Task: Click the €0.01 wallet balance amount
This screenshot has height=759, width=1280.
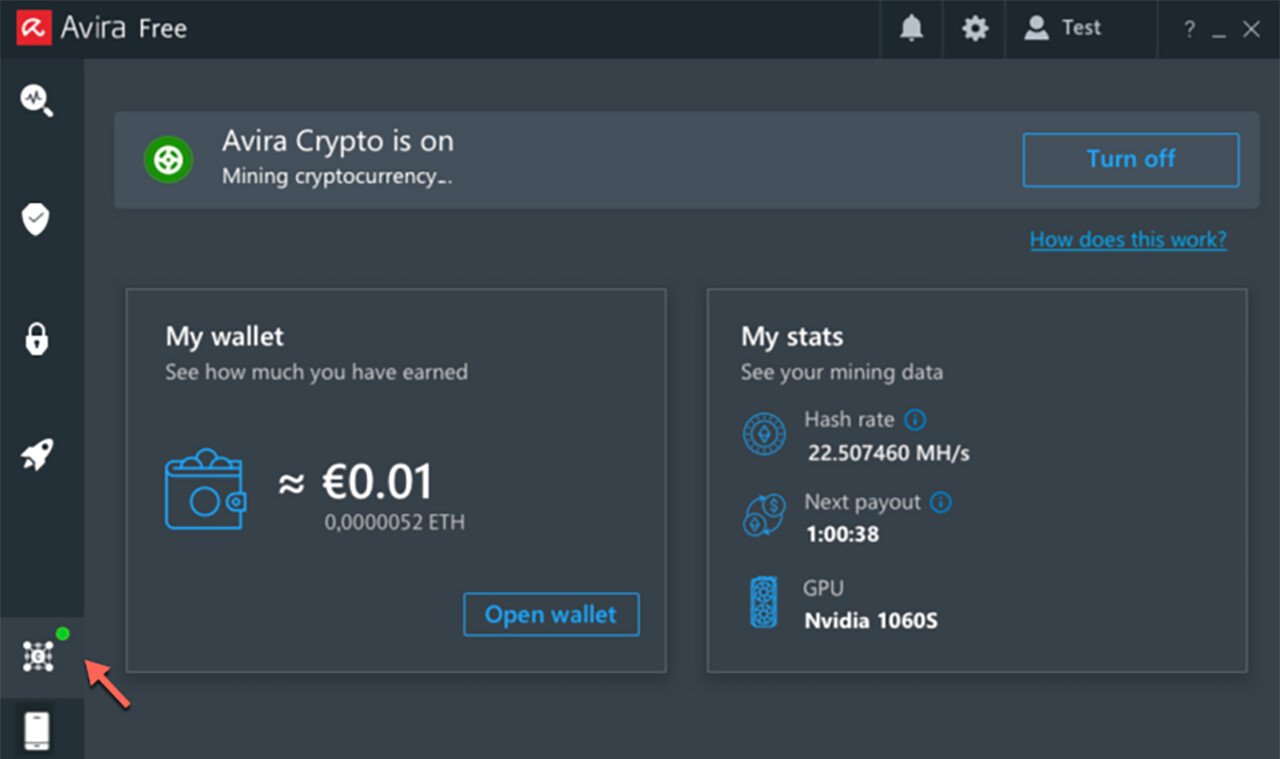Action: coord(377,484)
